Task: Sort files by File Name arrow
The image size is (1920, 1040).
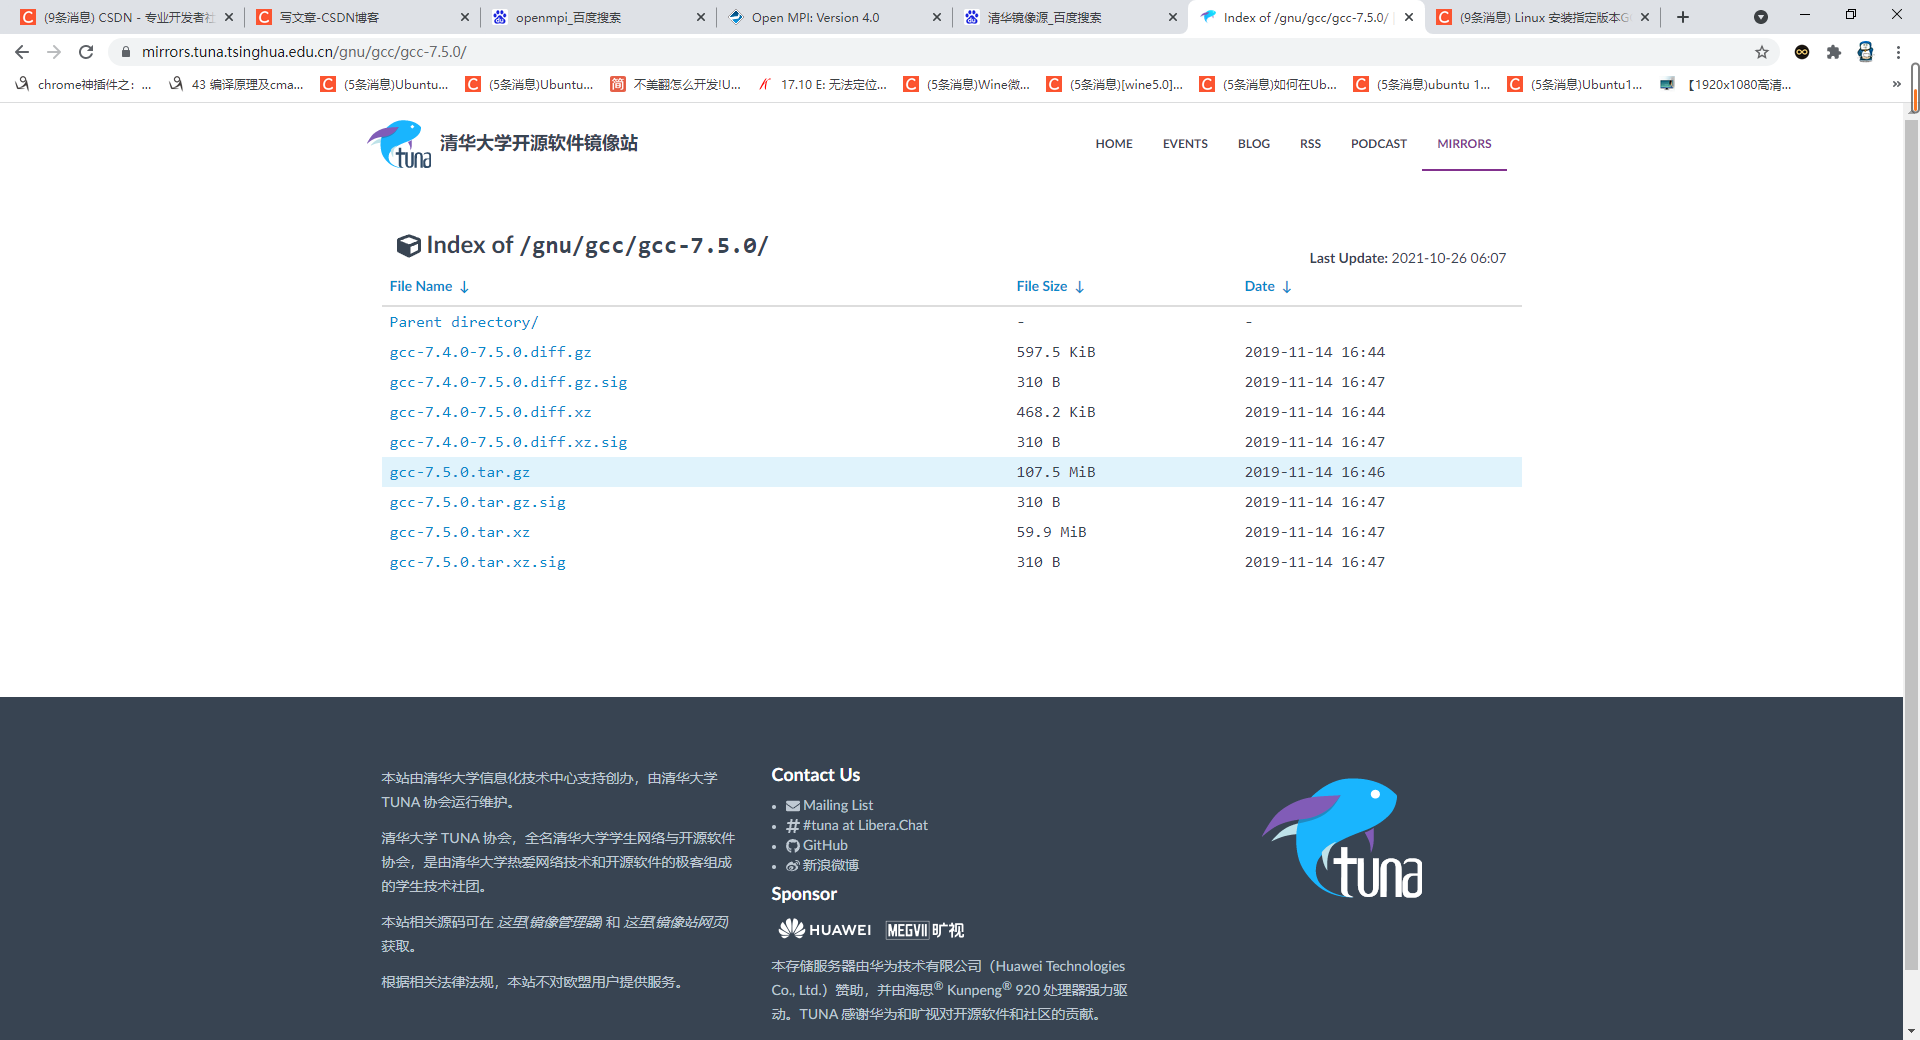Action: (464, 286)
